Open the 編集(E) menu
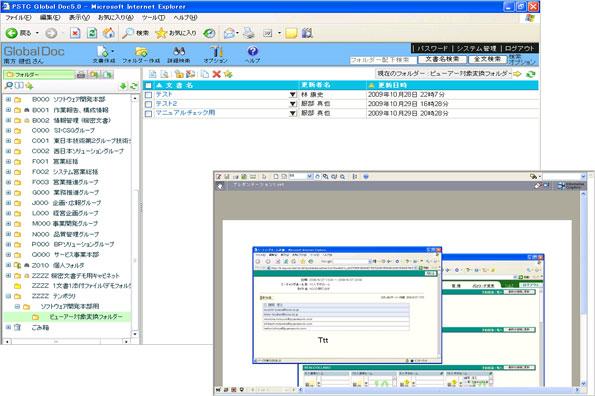The width and height of the screenshot is (595, 396). (50, 18)
